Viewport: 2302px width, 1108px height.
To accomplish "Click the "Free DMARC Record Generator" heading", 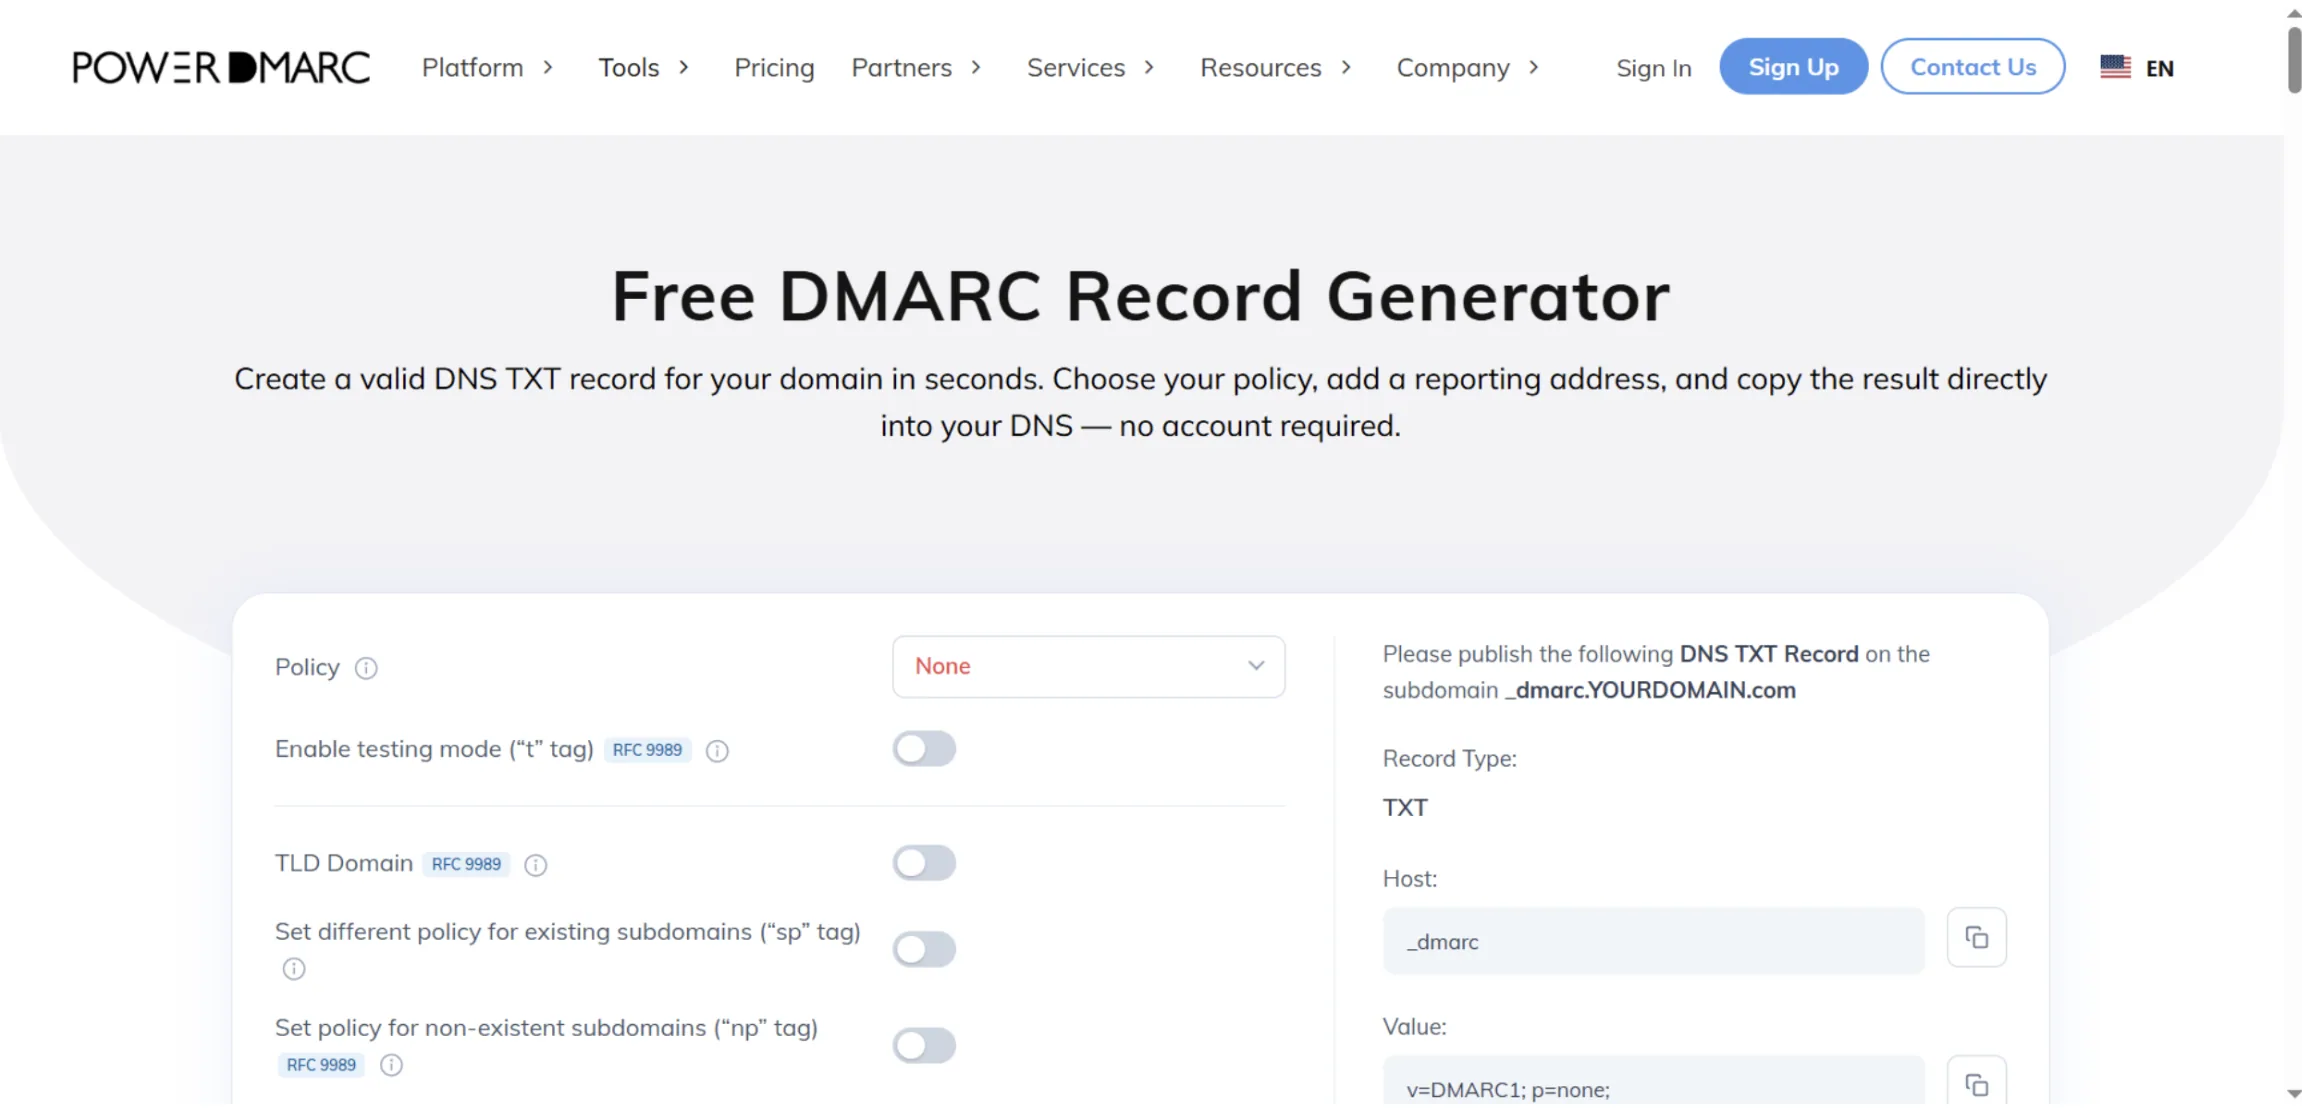I will pos(1141,297).
